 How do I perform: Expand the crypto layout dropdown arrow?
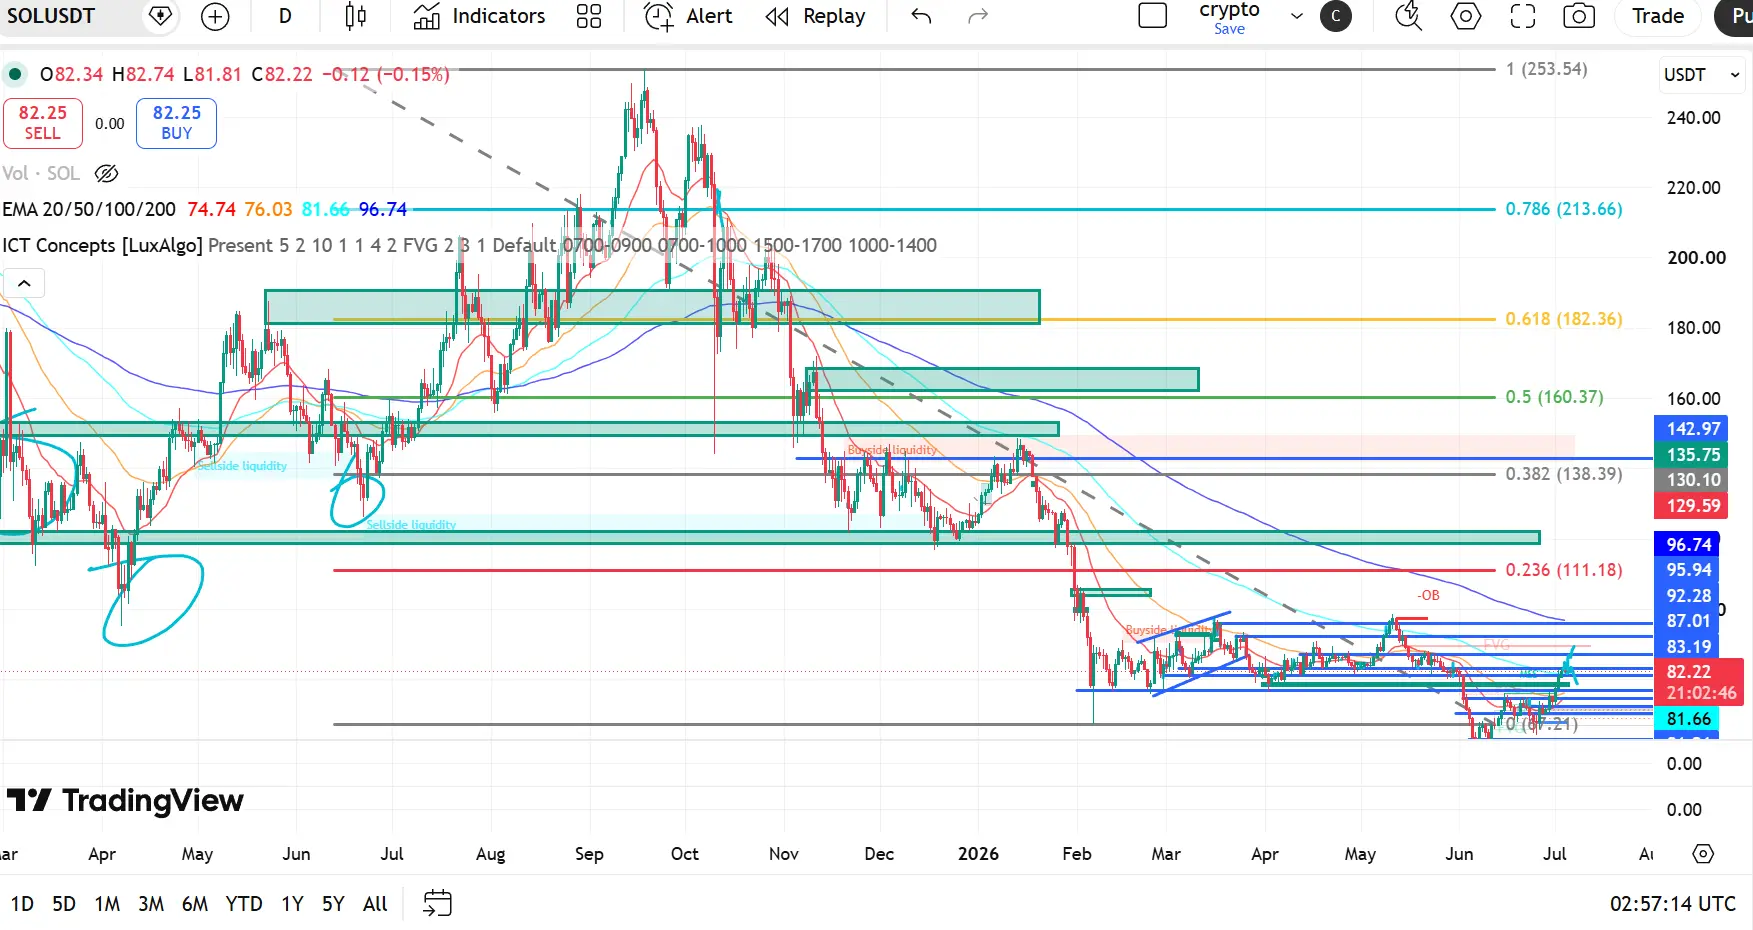[x=1297, y=16]
